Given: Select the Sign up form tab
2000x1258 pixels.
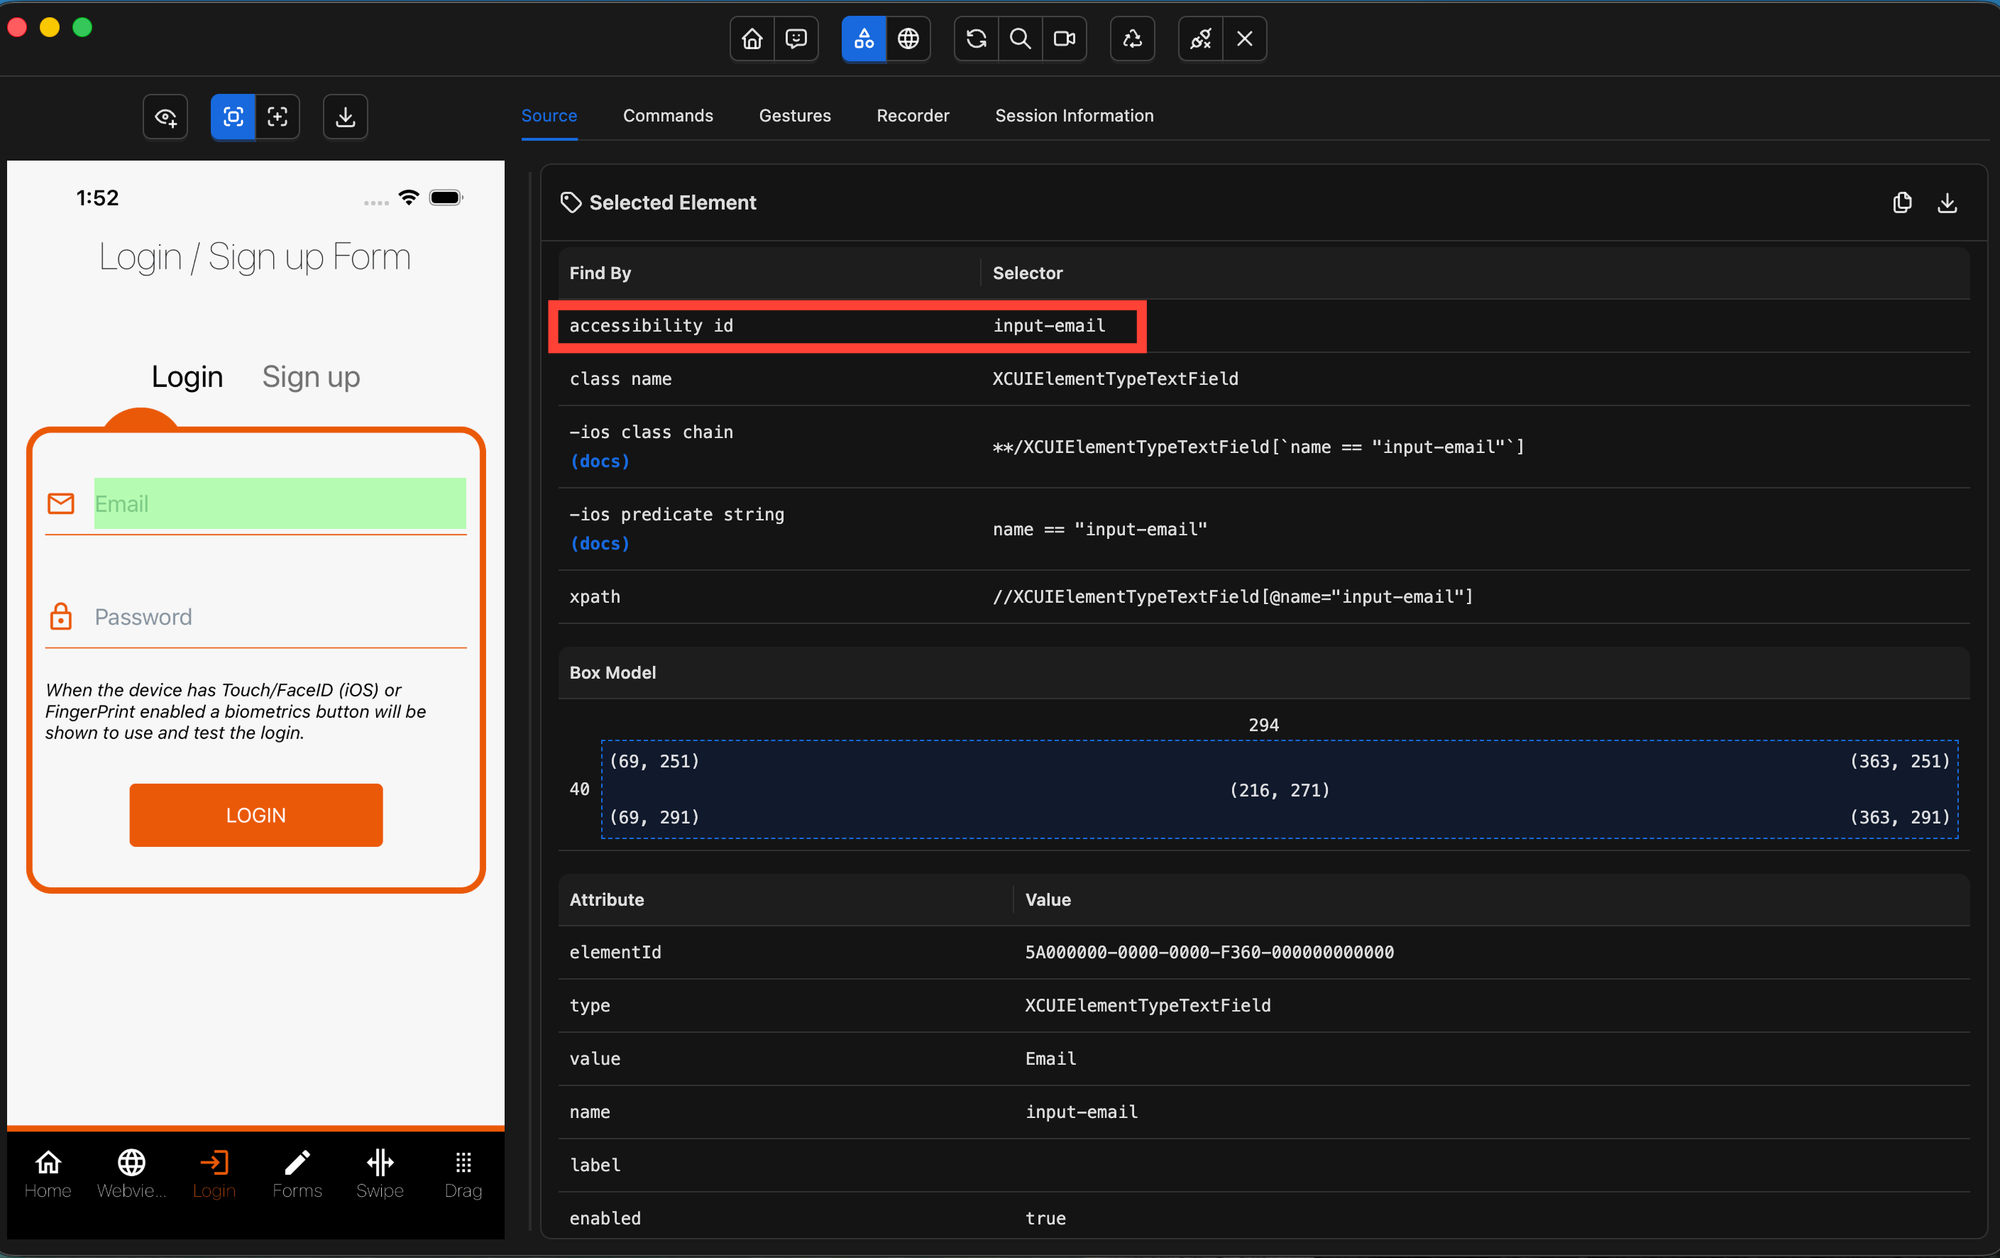Looking at the screenshot, I should tap(311, 377).
